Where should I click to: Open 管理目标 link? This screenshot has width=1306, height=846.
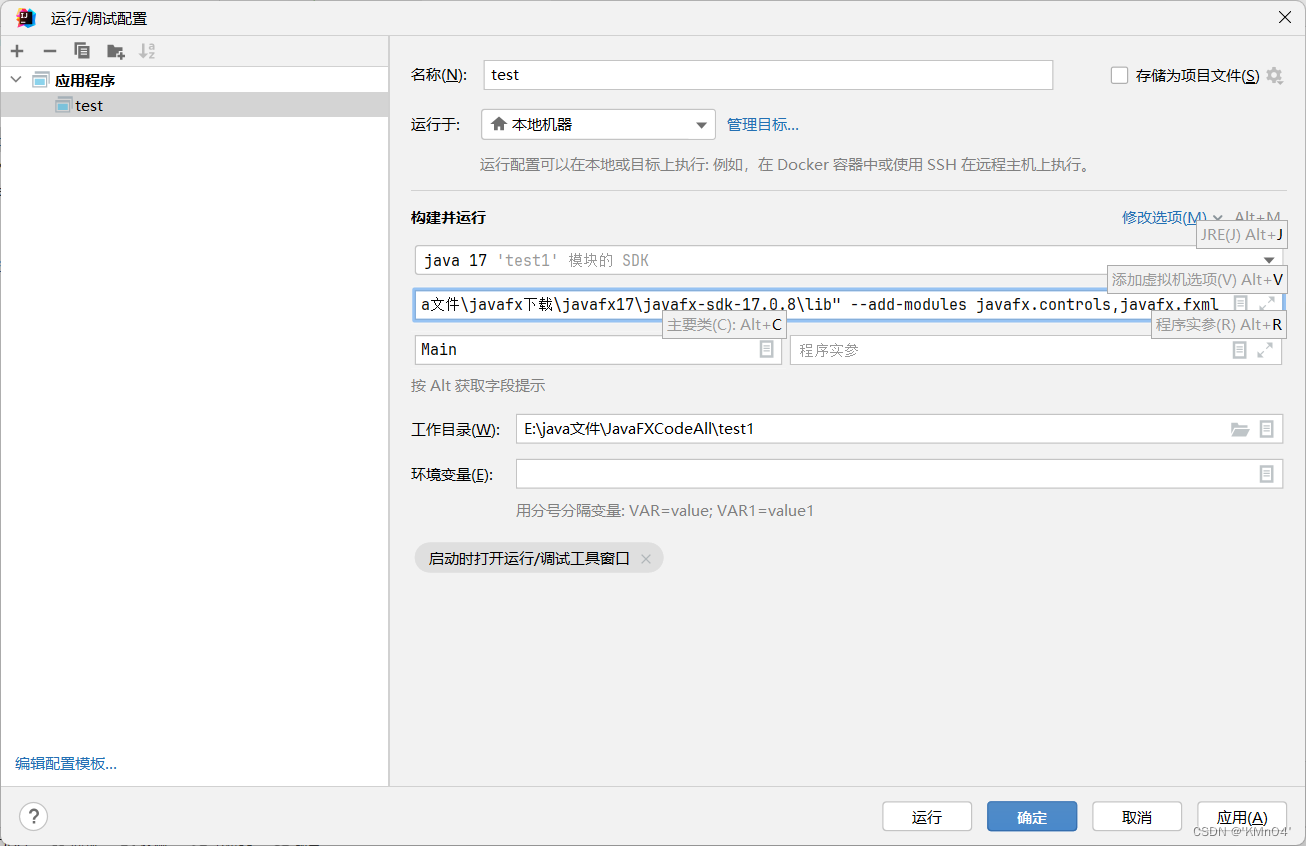tap(763, 124)
